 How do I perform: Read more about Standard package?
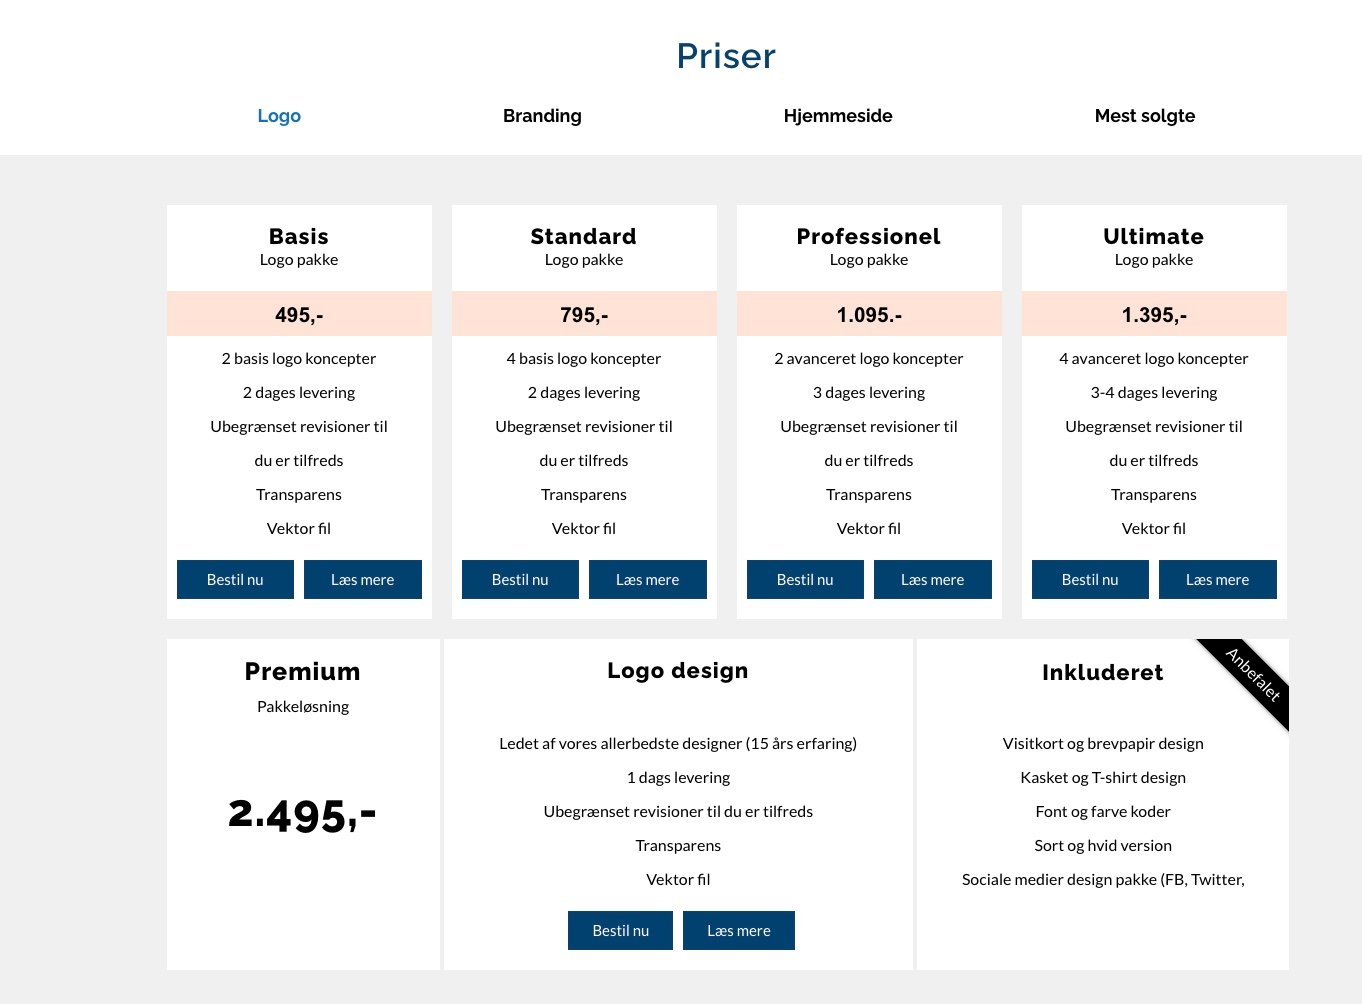click(x=647, y=580)
